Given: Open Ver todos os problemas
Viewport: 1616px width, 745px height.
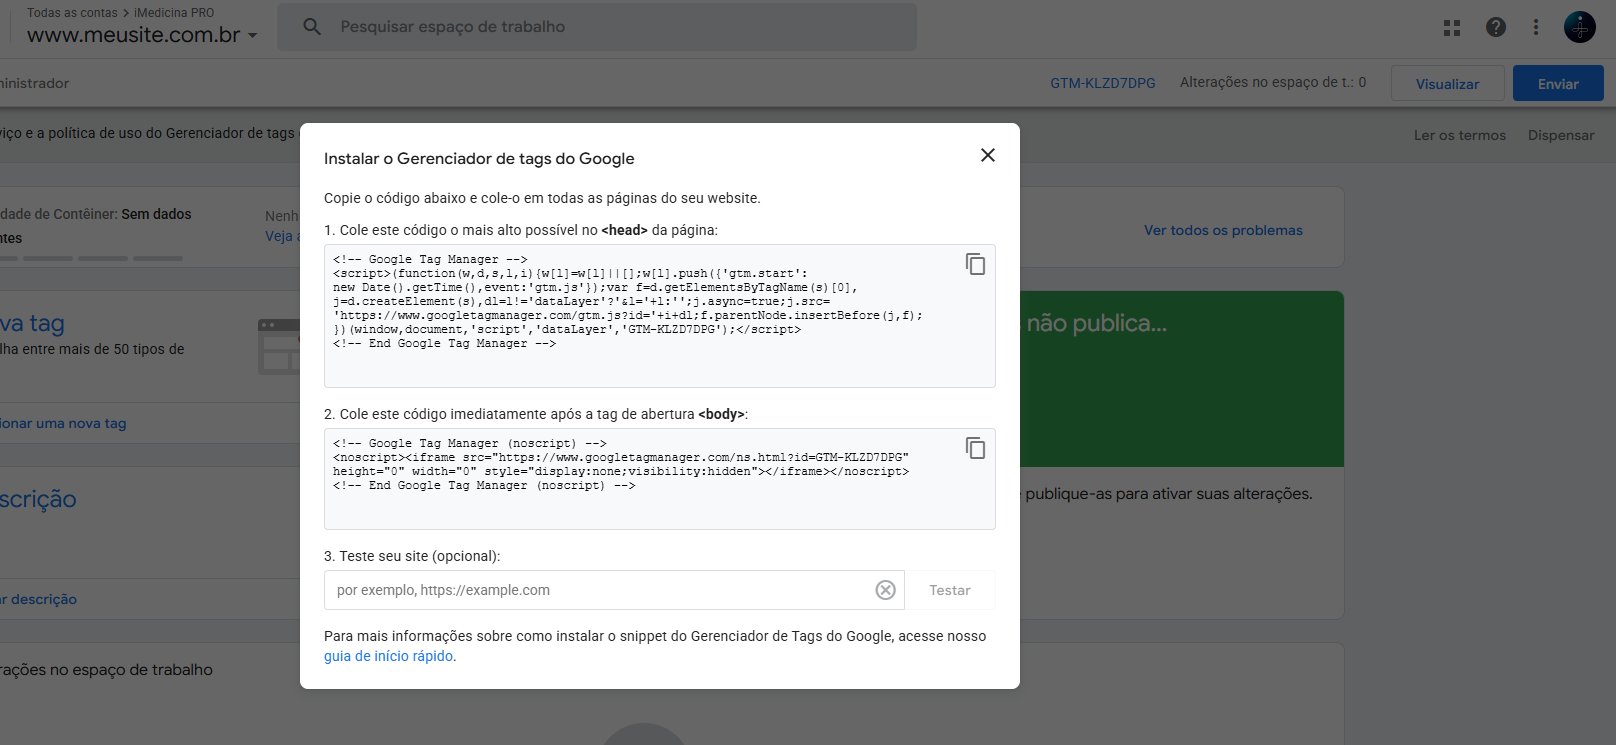Looking at the screenshot, I should tap(1223, 230).
